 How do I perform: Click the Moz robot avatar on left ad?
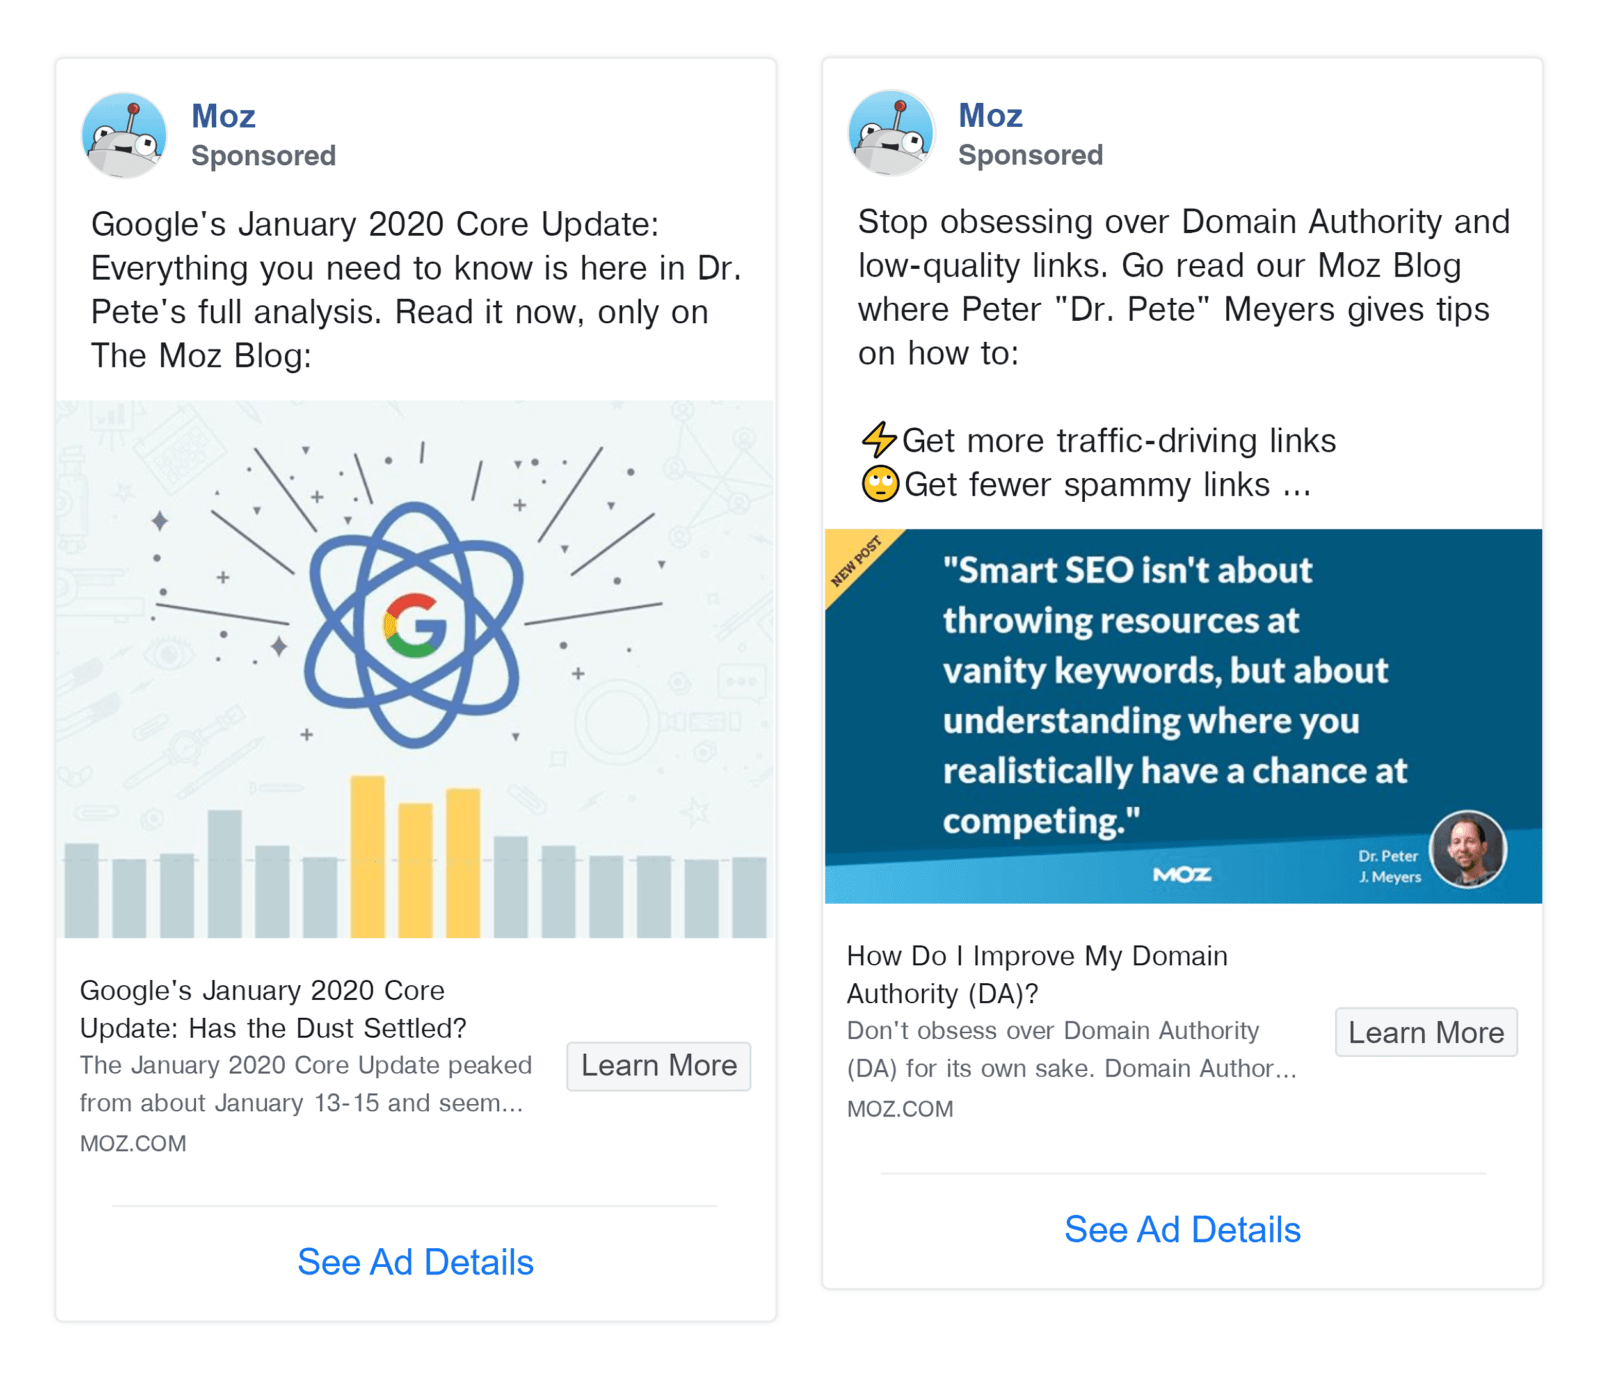click(x=124, y=135)
